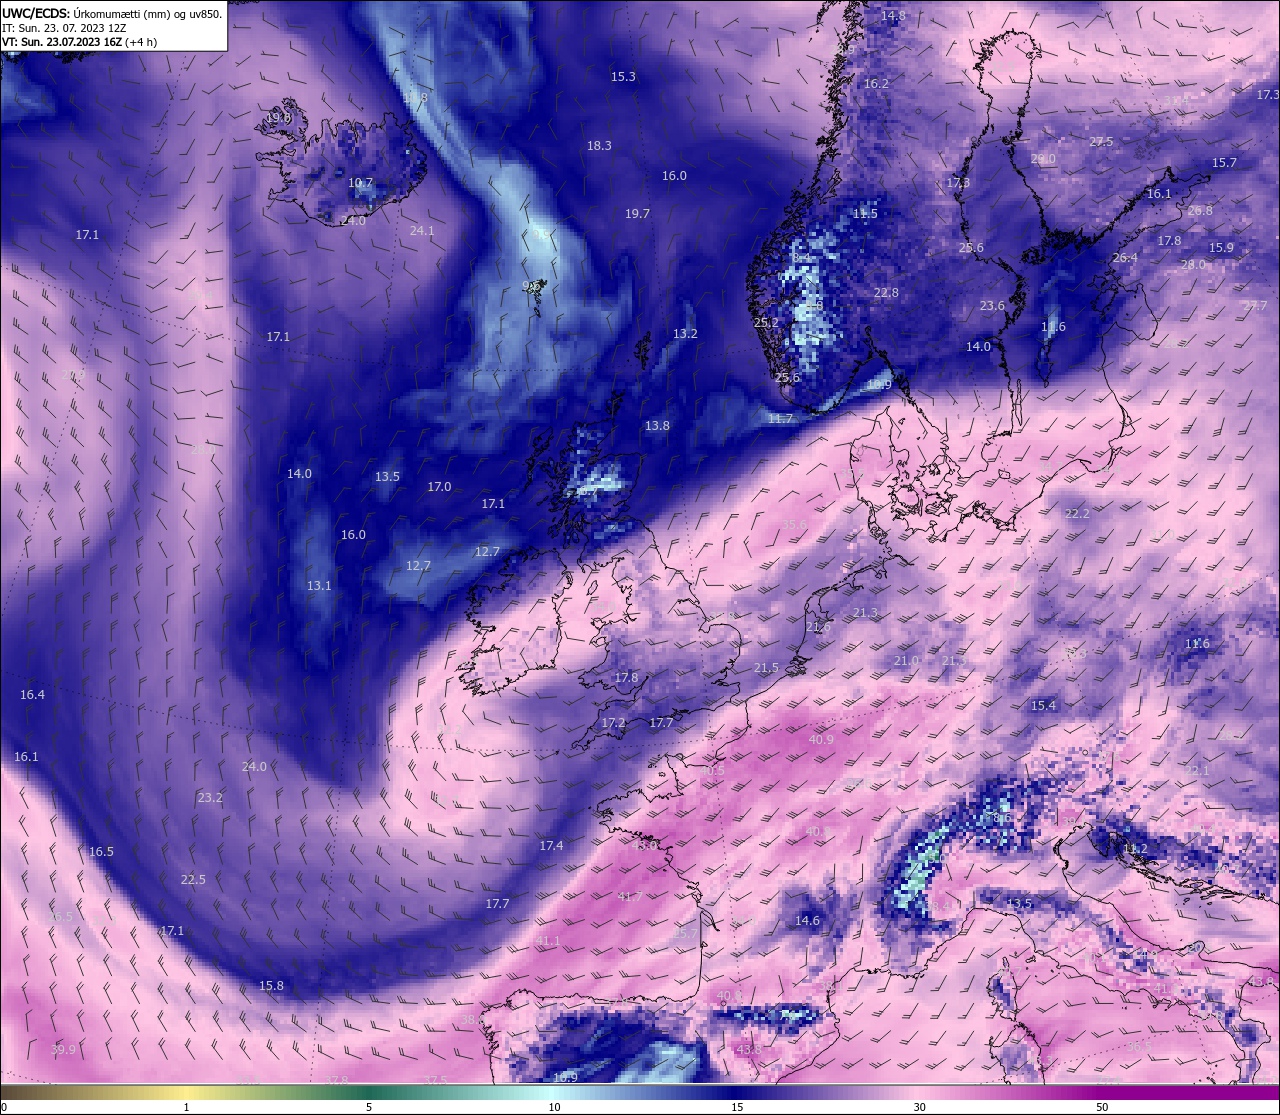Click the UWC/ECDS Úrkomumætti title text
Image resolution: width=1280 pixels, height=1115 pixels.
click(112, 14)
